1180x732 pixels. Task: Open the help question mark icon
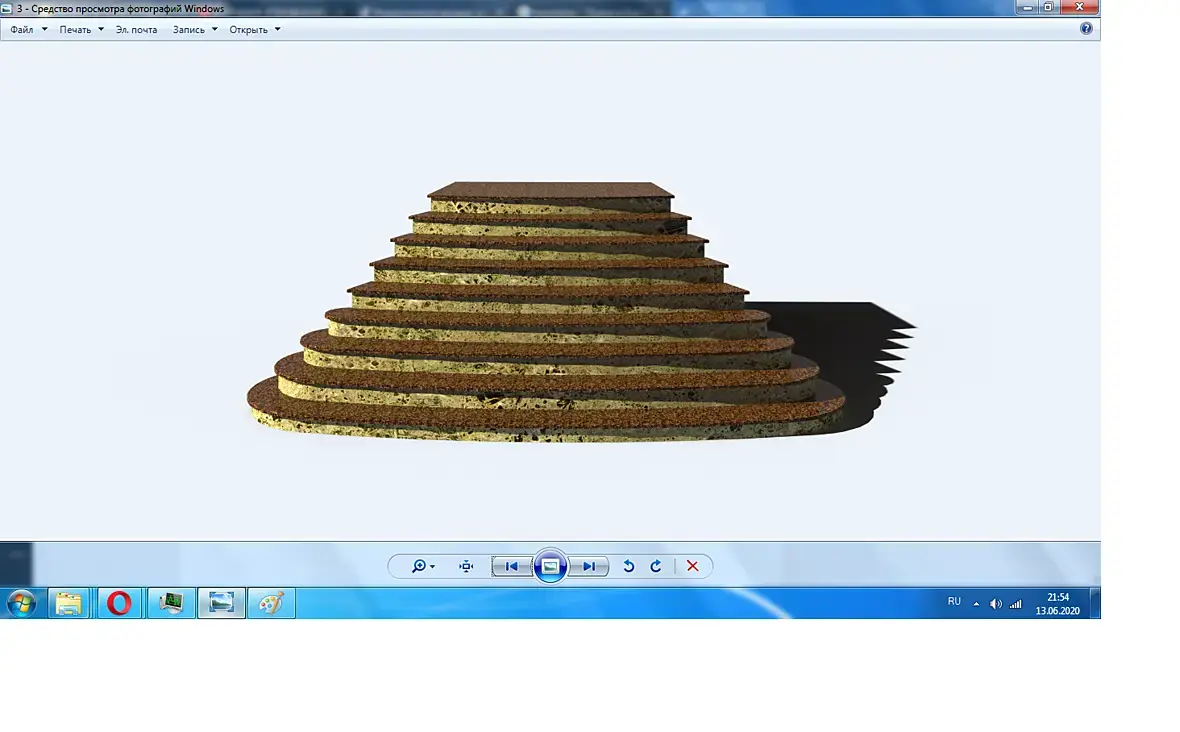click(1086, 29)
